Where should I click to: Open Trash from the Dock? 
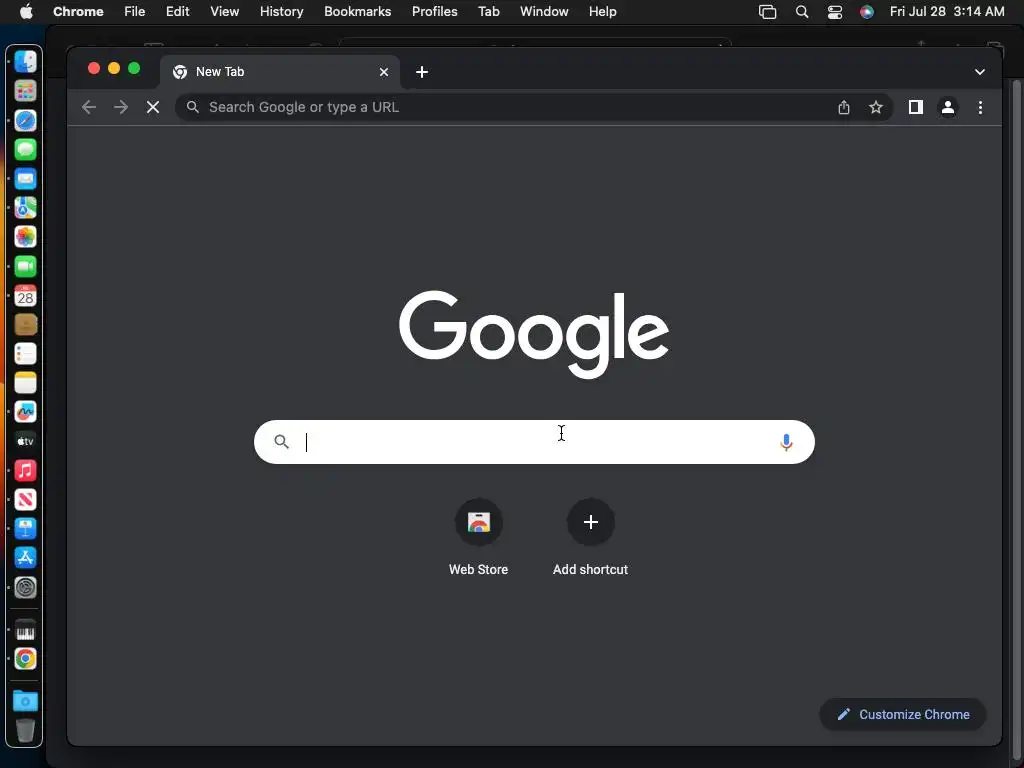(25, 730)
